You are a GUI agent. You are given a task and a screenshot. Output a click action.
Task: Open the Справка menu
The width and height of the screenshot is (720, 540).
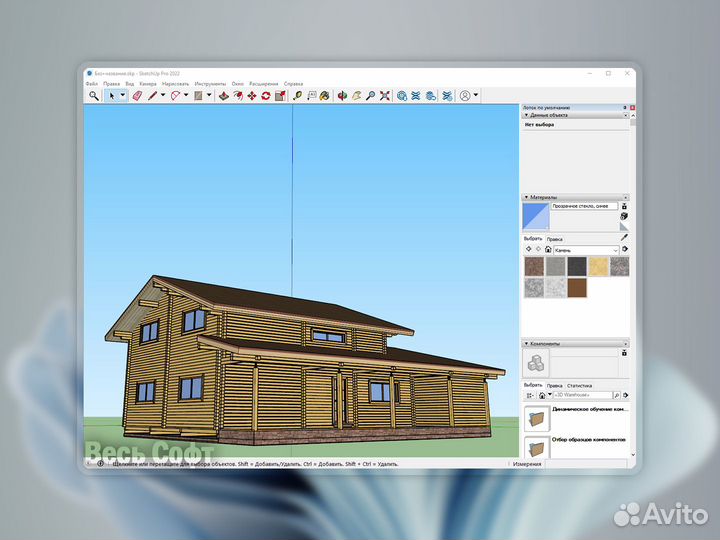coord(293,84)
